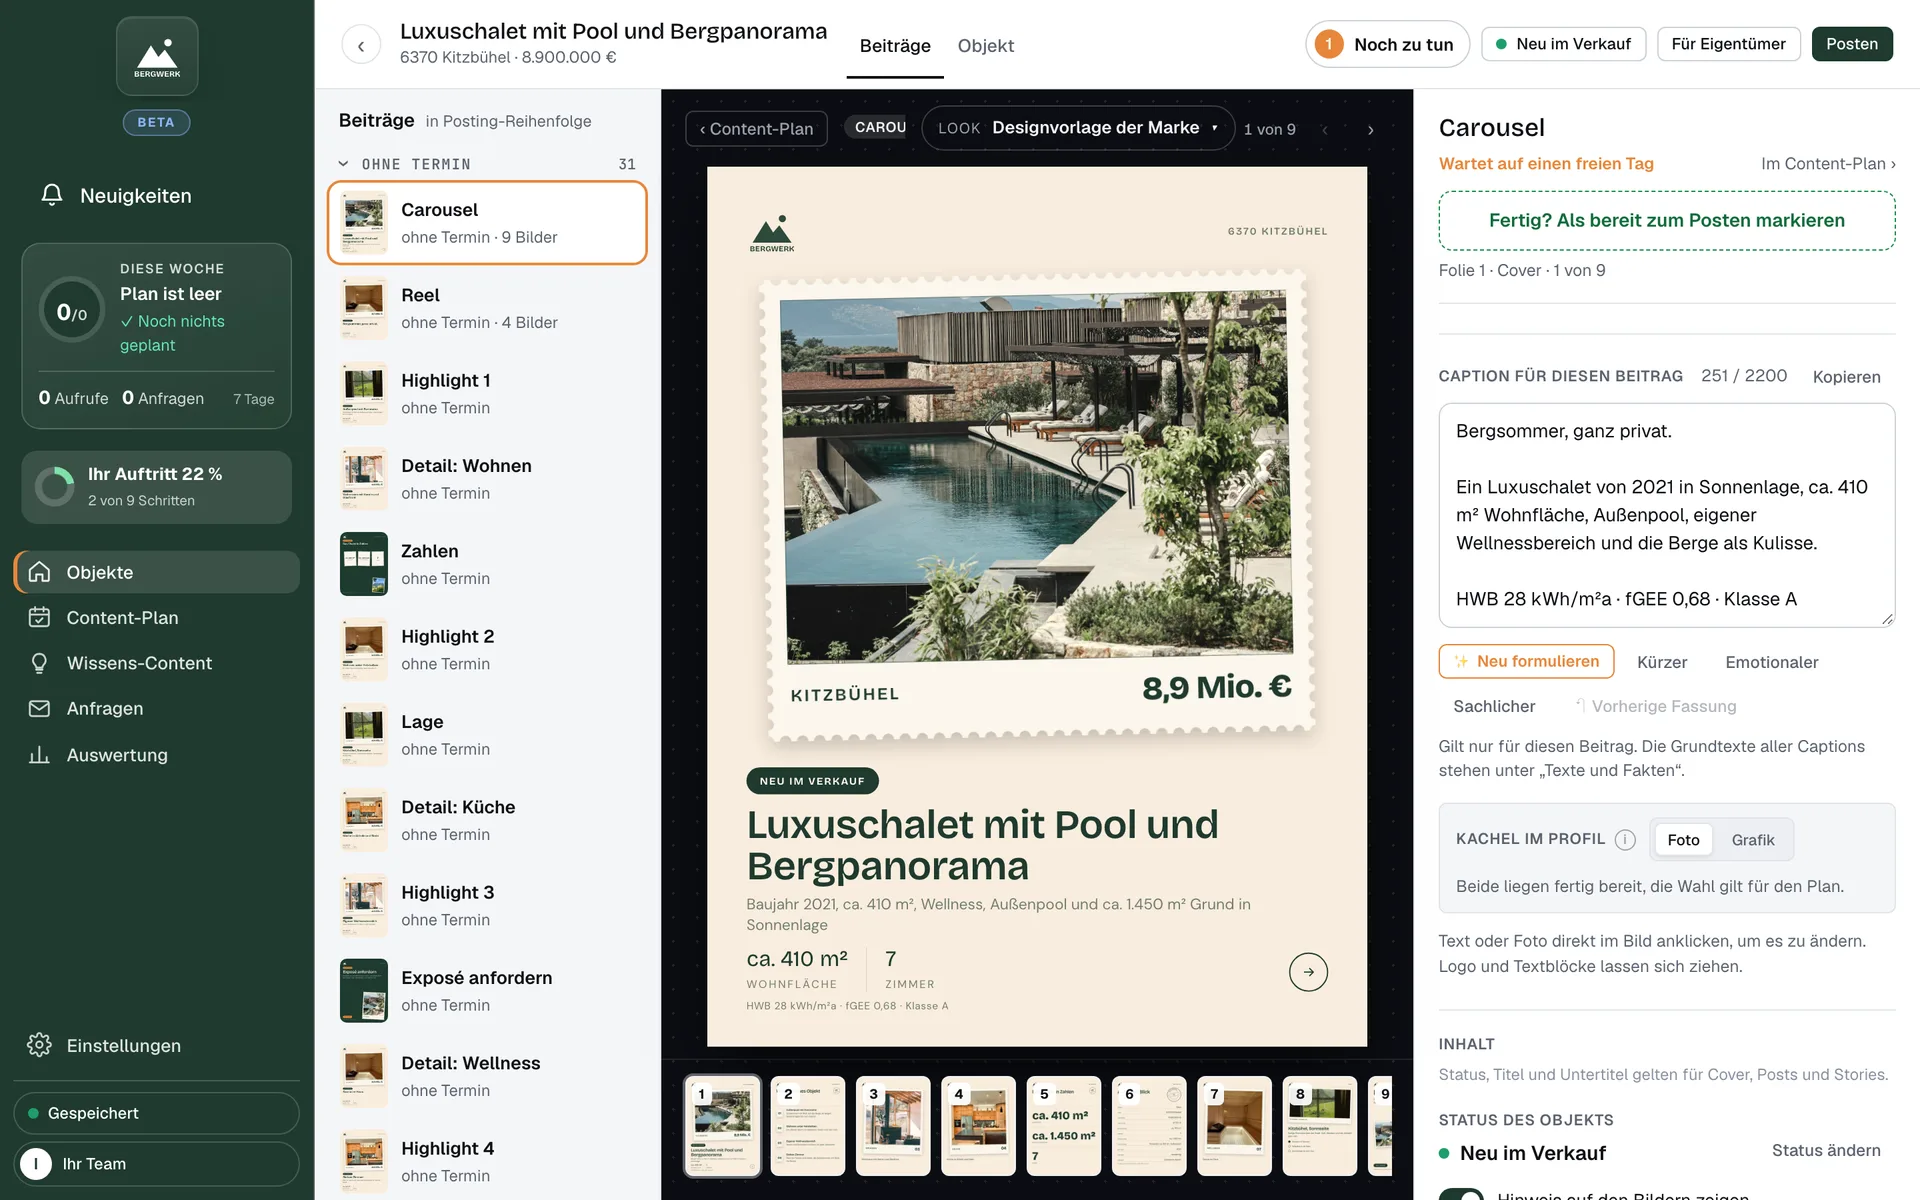Click Für Eigentümer button

[1728, 44]
